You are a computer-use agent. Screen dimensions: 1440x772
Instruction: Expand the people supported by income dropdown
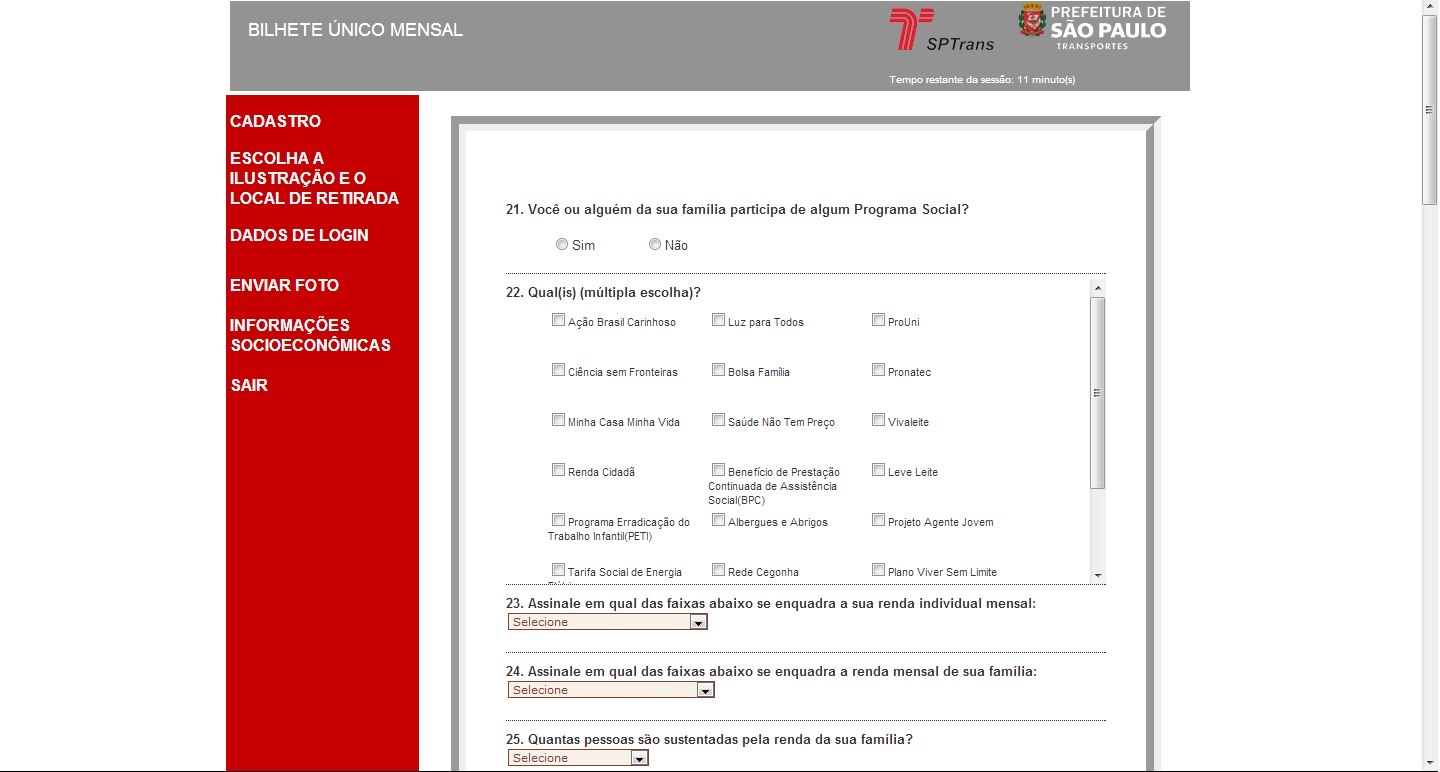(578, 758)
